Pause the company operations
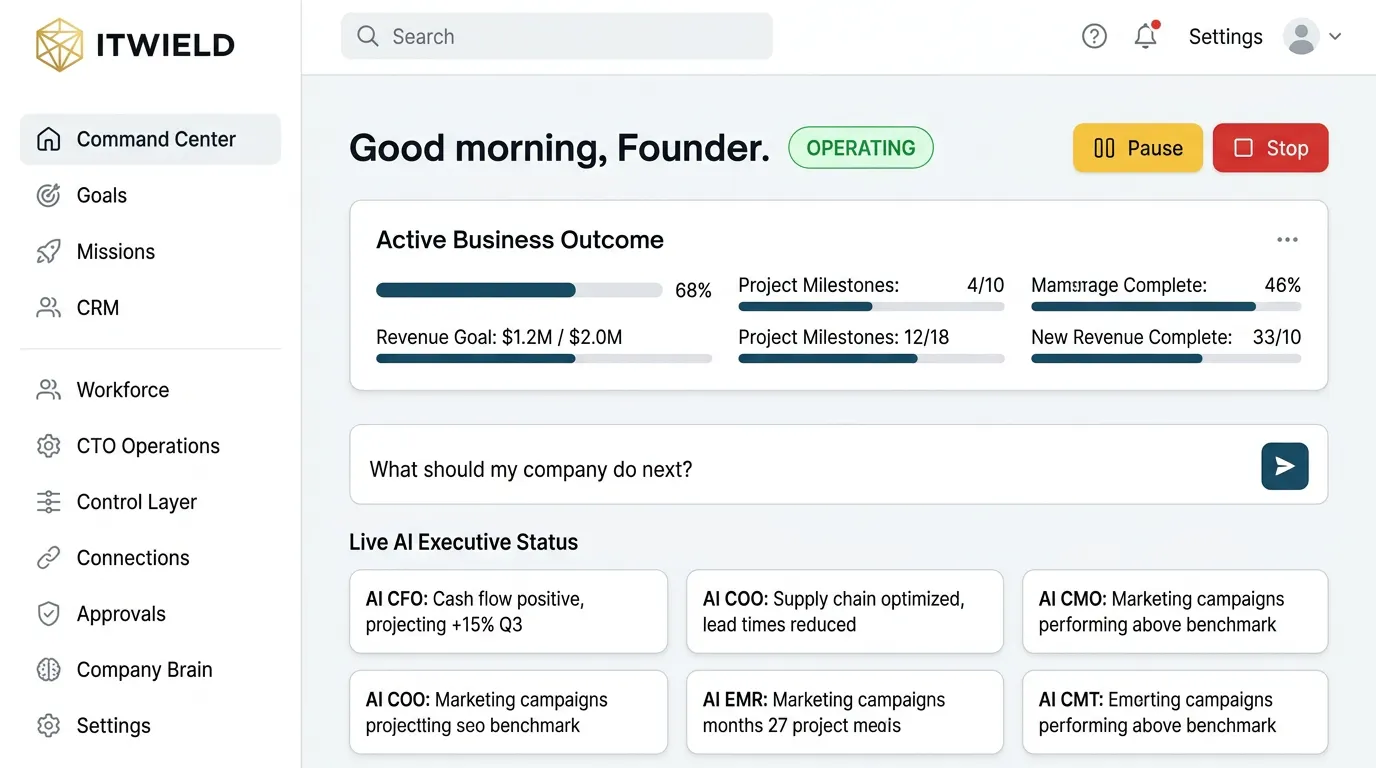 click(1138, 148)
